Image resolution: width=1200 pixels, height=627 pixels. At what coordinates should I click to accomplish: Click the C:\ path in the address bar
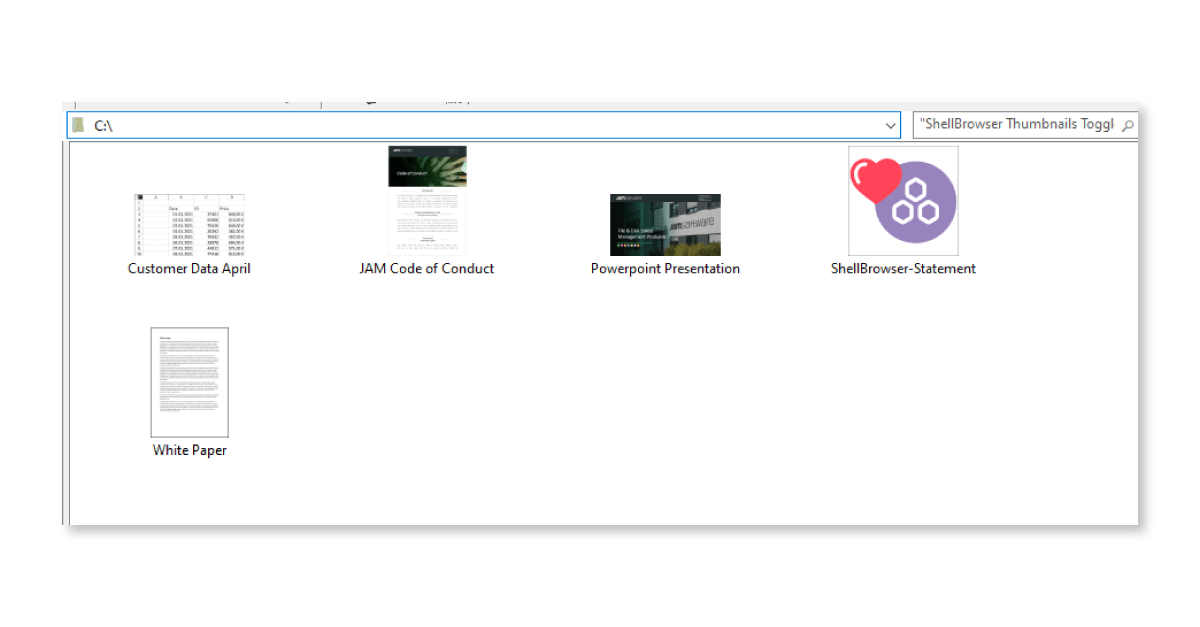point(103,126)
